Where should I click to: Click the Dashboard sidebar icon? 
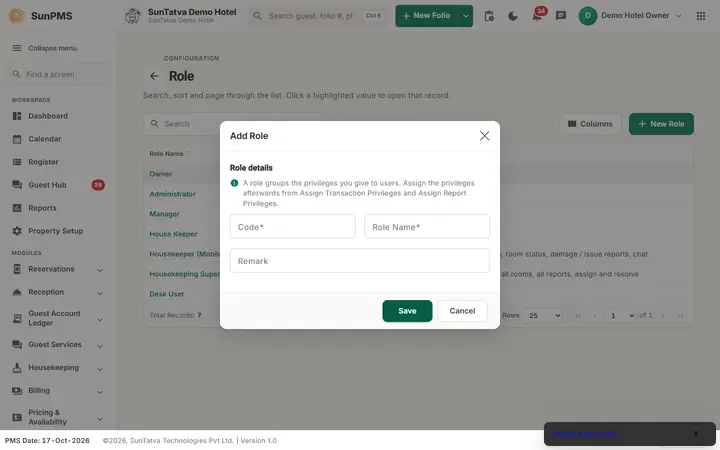17,116
